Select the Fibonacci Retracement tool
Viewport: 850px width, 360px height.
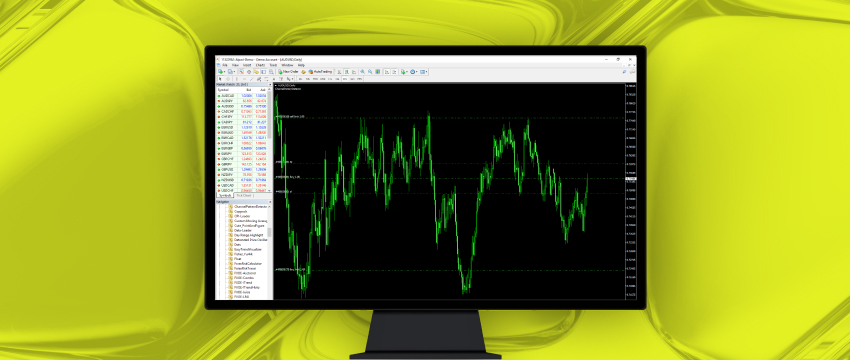(x=266, y=79)
